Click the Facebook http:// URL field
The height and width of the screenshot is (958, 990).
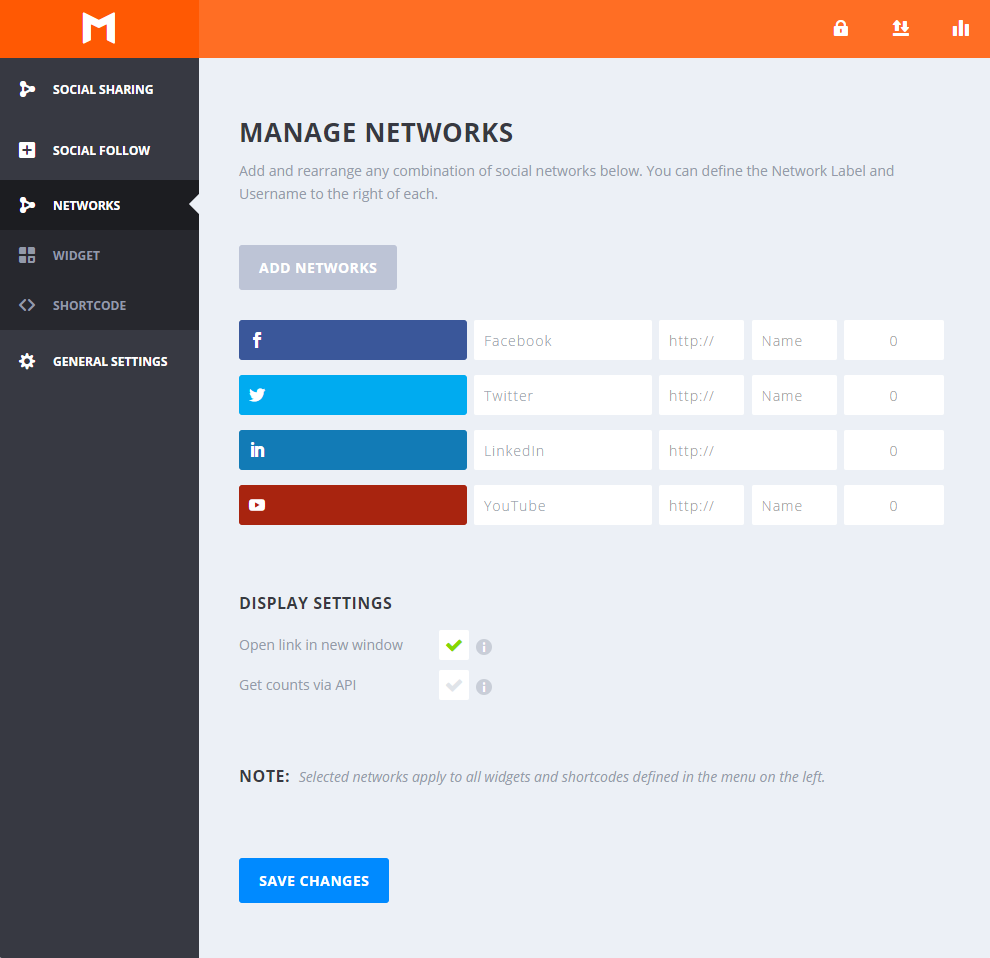click(x=701, y=340)
